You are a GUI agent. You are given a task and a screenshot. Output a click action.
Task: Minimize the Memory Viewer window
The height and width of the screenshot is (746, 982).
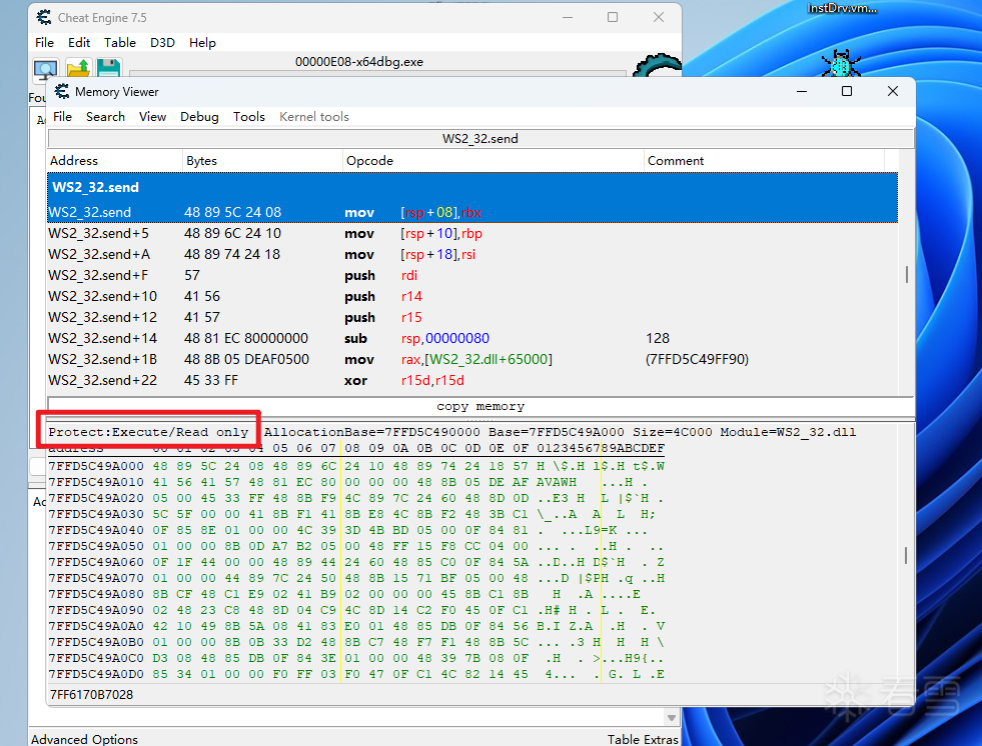(802, 91)
